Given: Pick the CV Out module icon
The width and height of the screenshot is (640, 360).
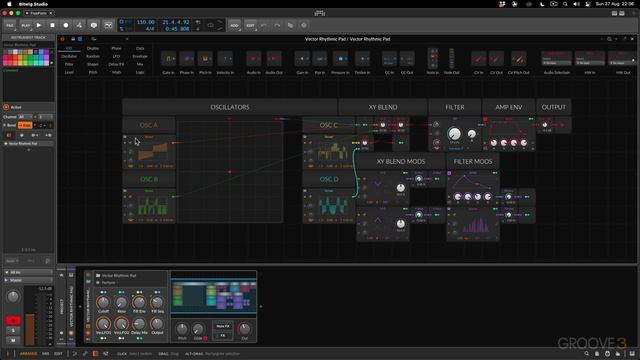Looking at the screenshot, I should pyautogui.click(x=496, y=59).
